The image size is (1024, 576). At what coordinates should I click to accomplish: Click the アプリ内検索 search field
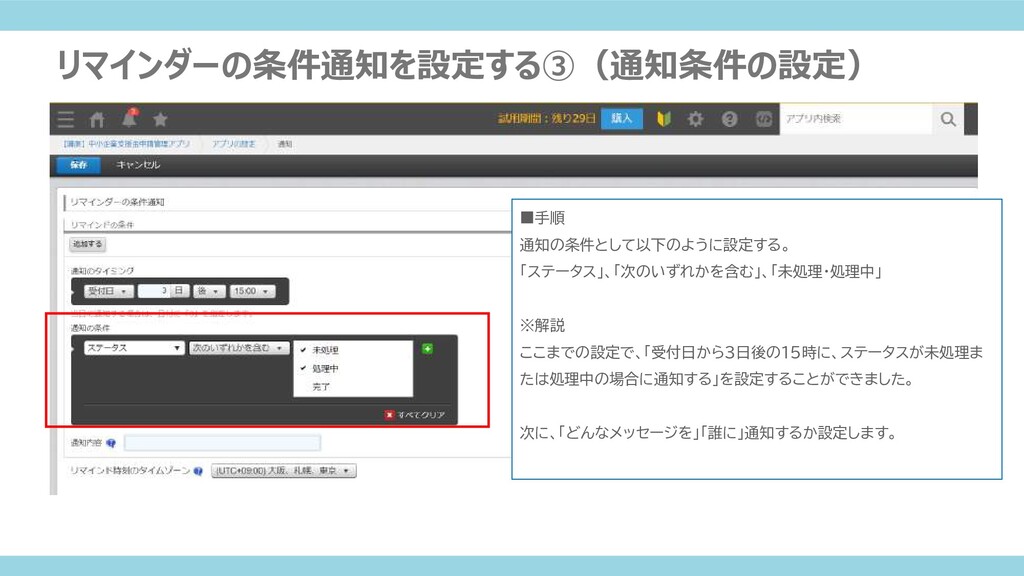point(856,119)
